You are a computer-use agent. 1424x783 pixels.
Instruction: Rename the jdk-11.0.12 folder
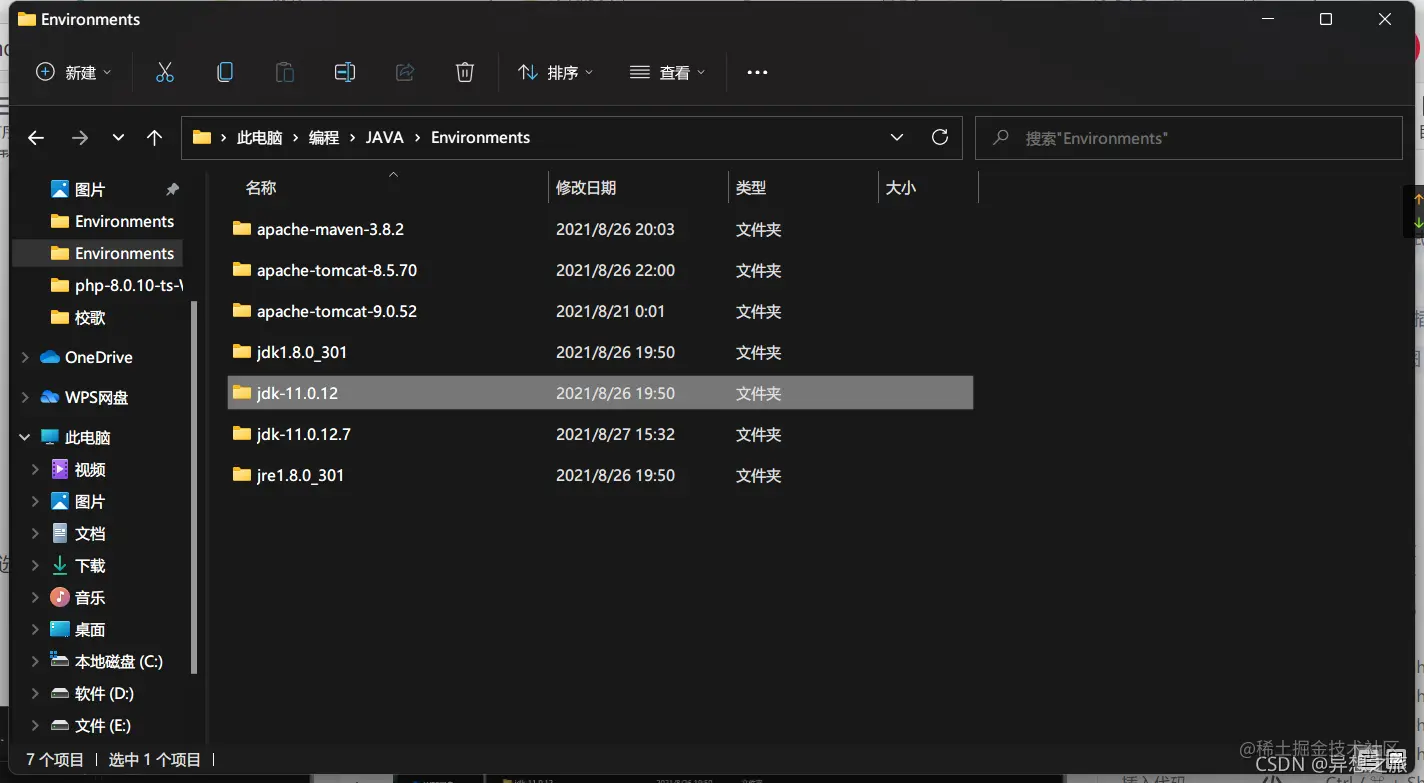tap(344, 71)
